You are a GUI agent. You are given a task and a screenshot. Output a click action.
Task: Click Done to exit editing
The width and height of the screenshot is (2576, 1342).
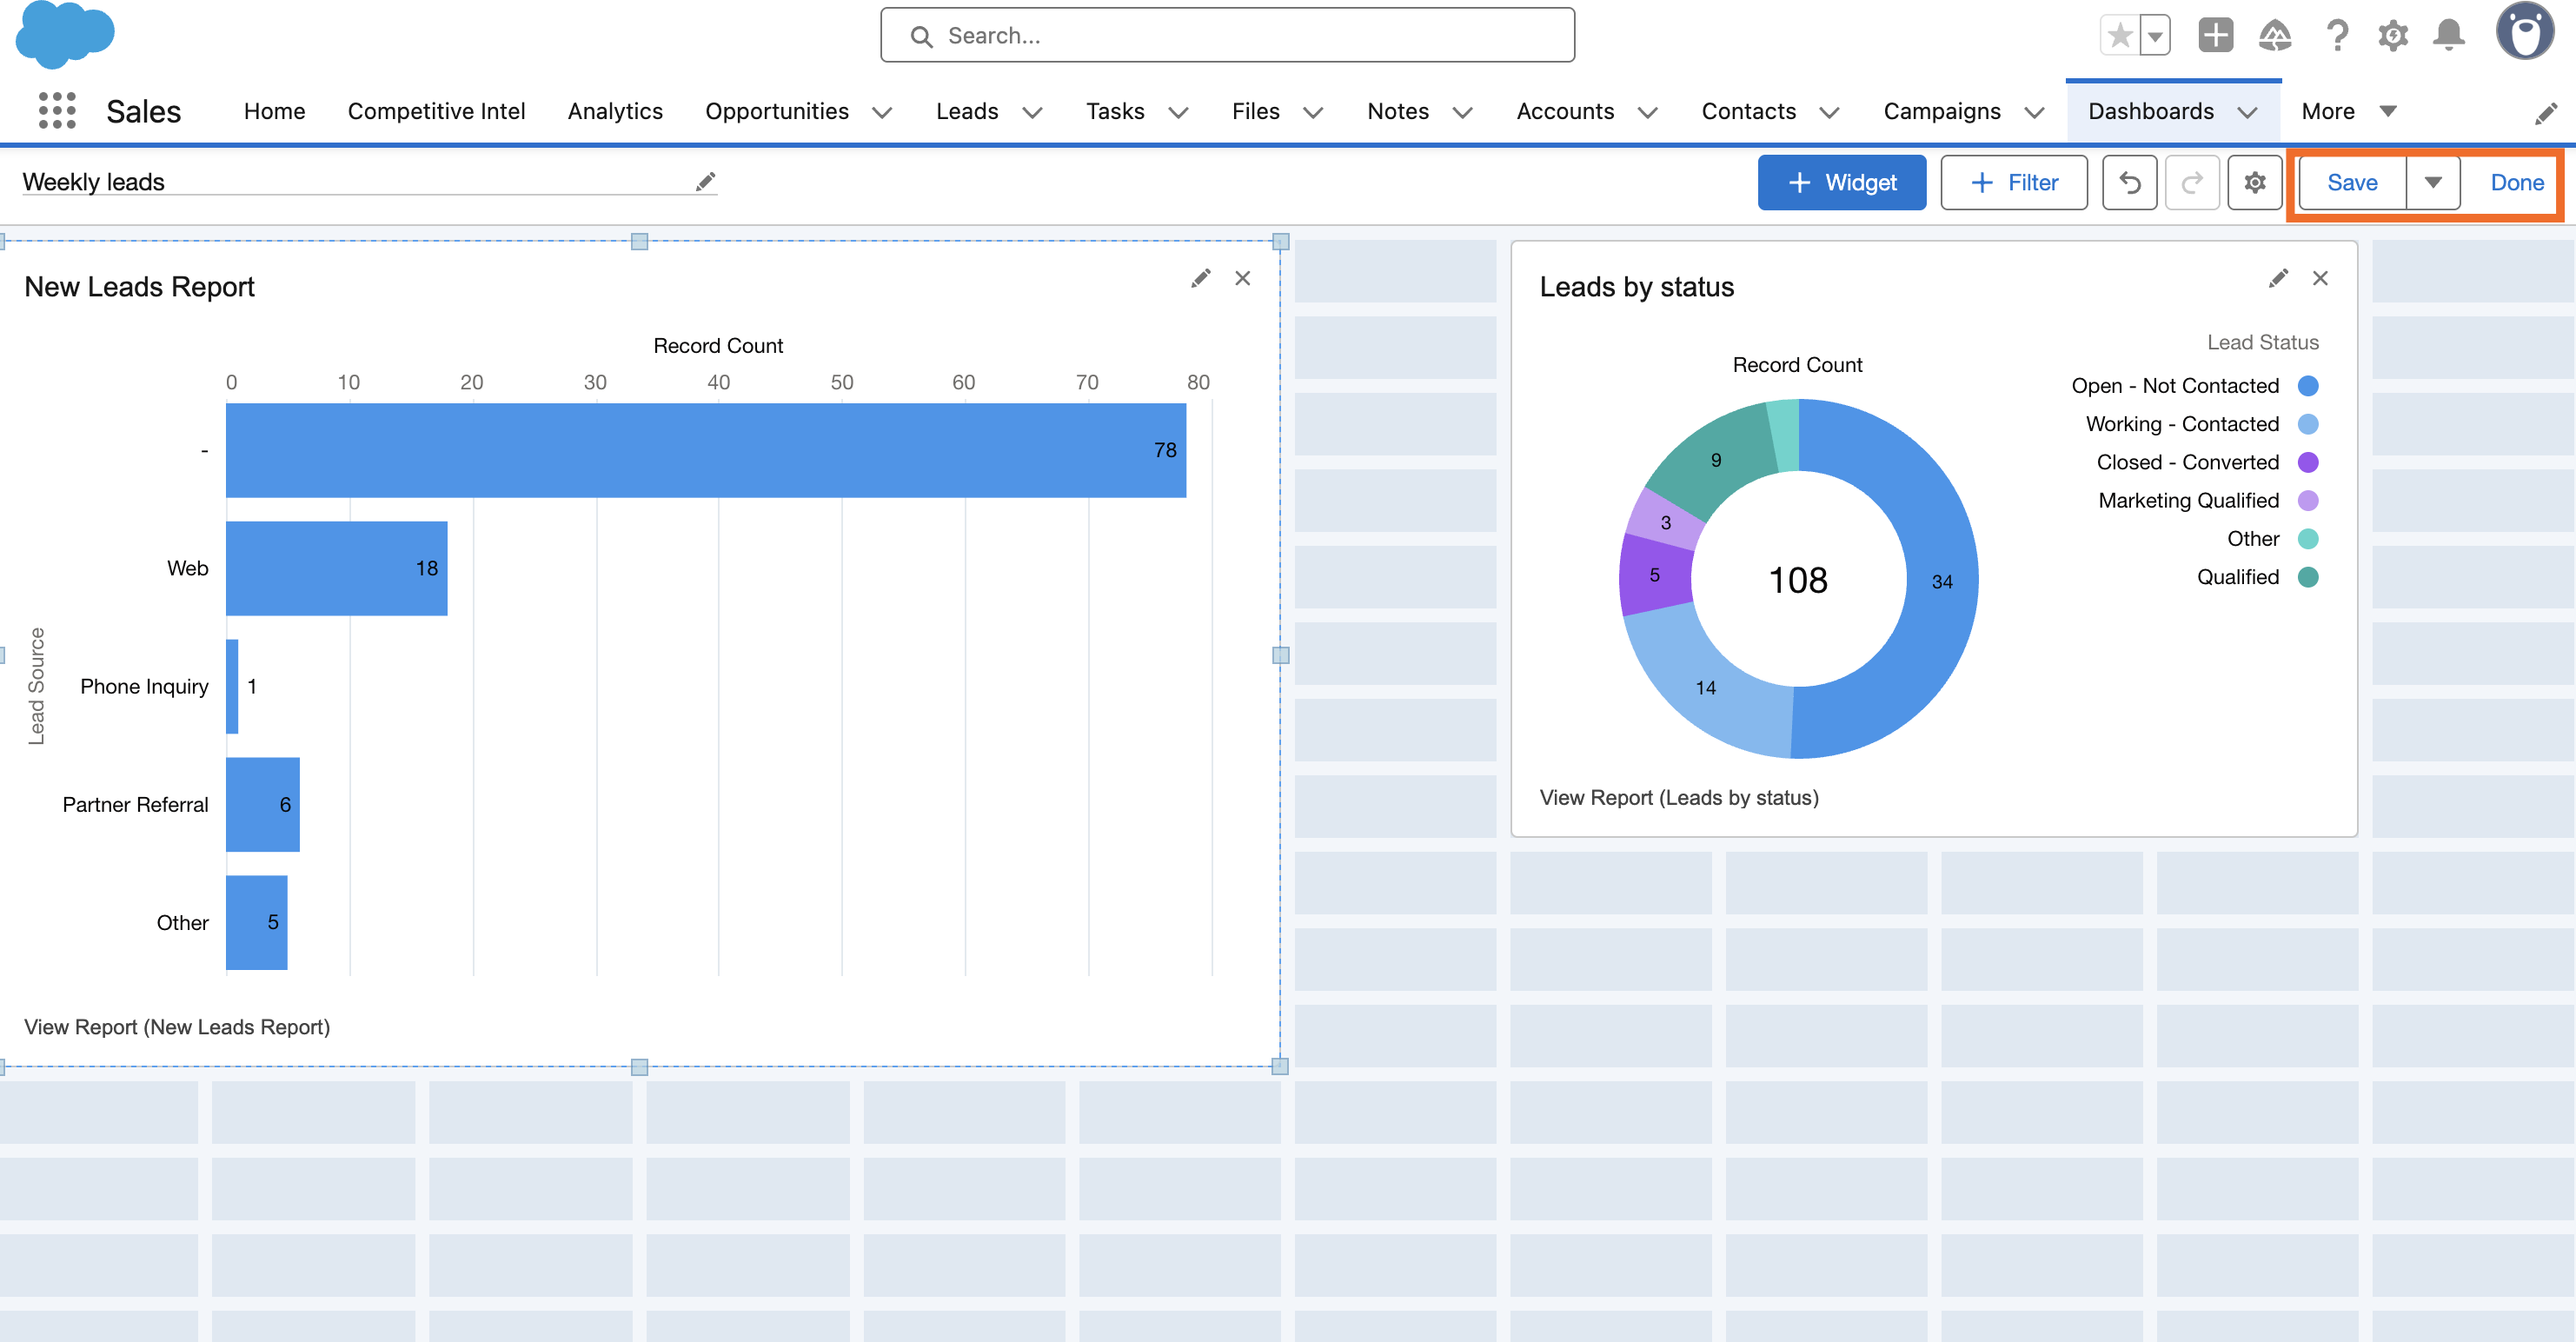[x=2516, y=182]
